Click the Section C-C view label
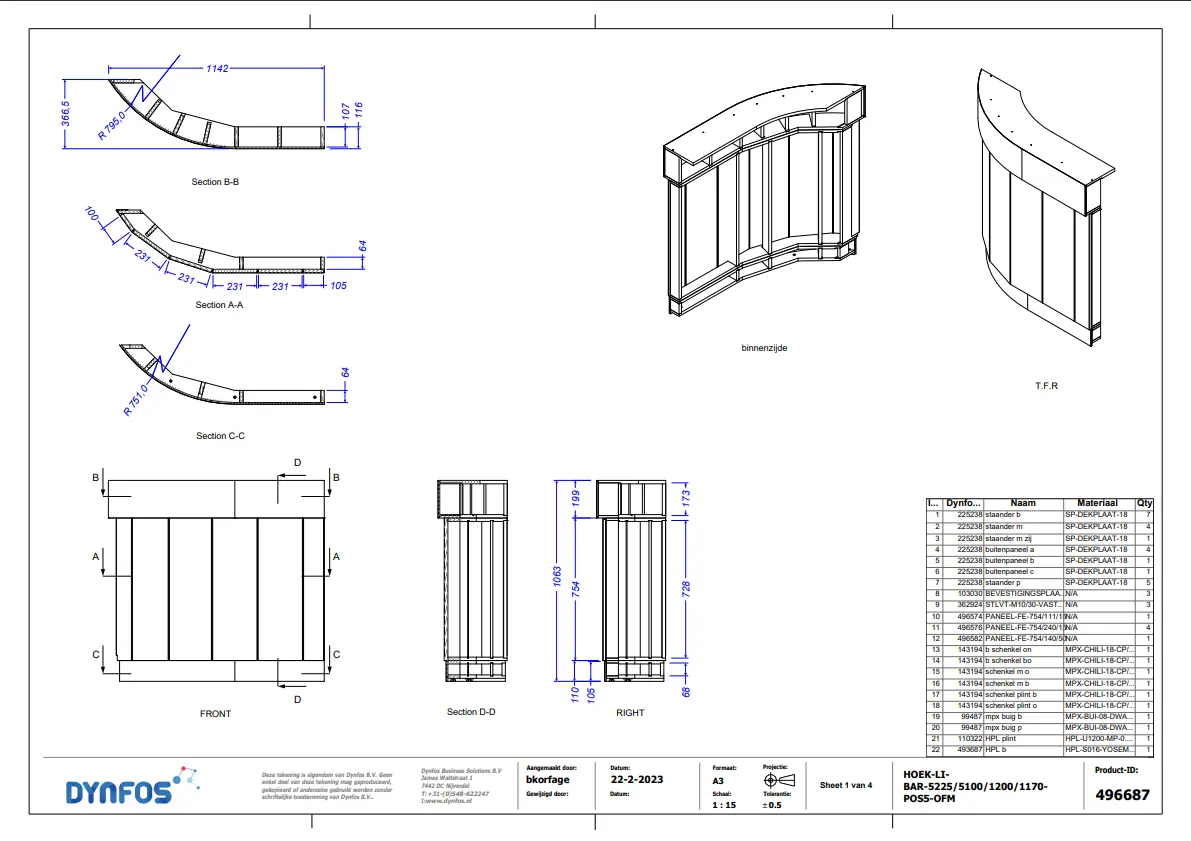The width and height of the screenshot is (1191, 841). click(220, 436)
